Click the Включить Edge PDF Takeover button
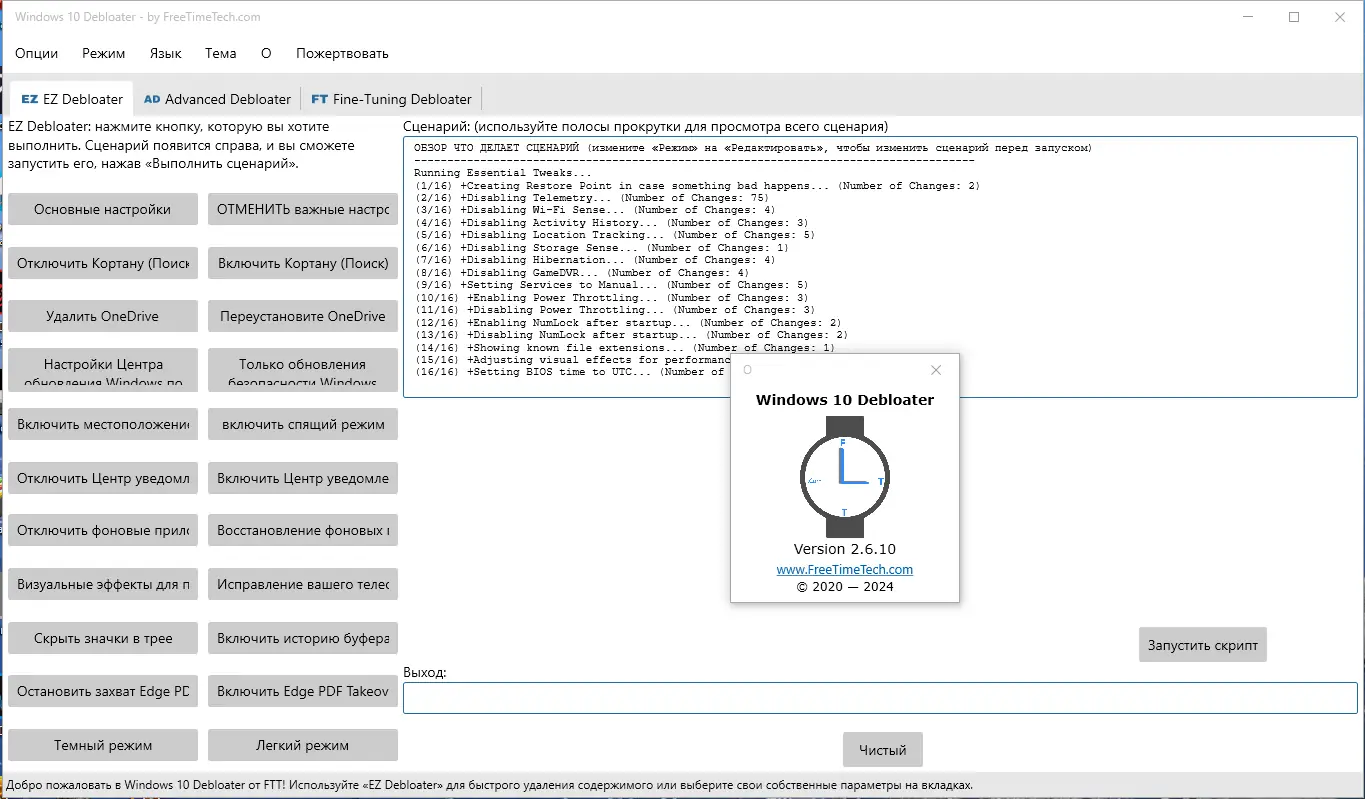The height and width of the screenshot is (799, 1365). 303,691
